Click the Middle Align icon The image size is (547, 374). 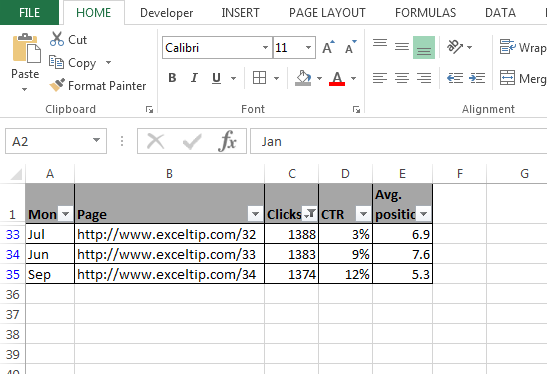pos(402,47)
